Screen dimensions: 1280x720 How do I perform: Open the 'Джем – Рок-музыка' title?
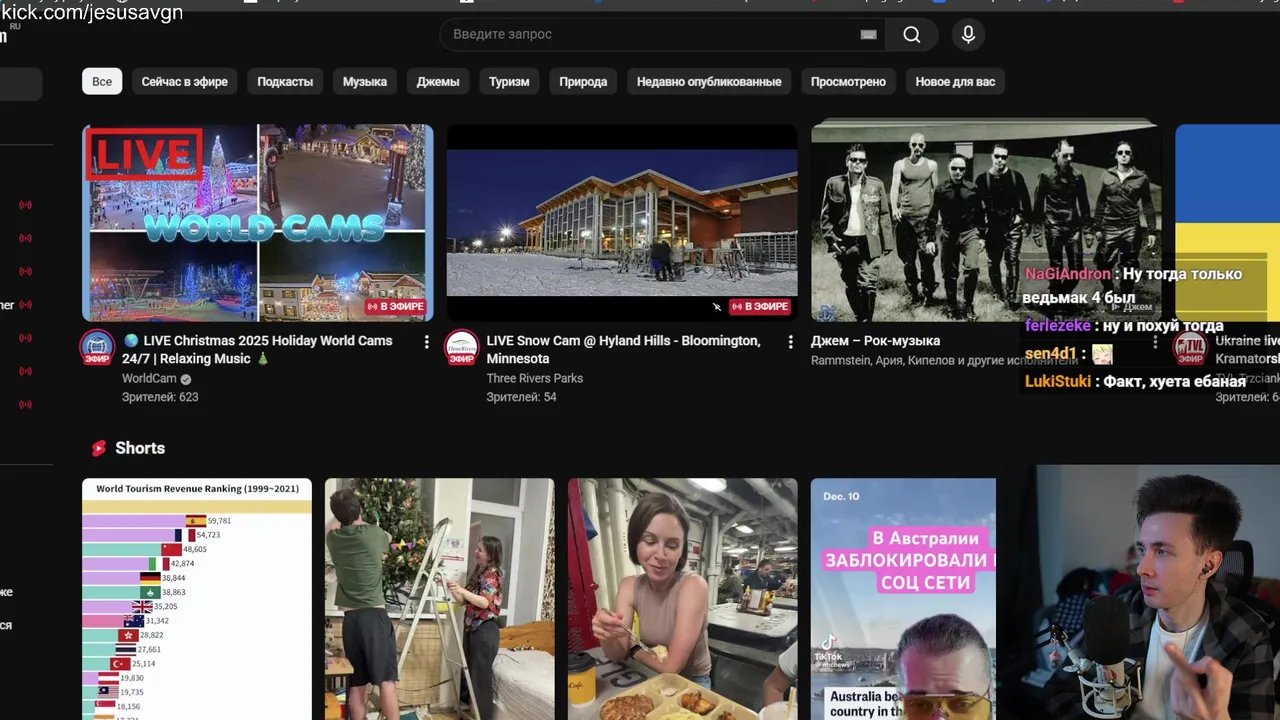875,341
